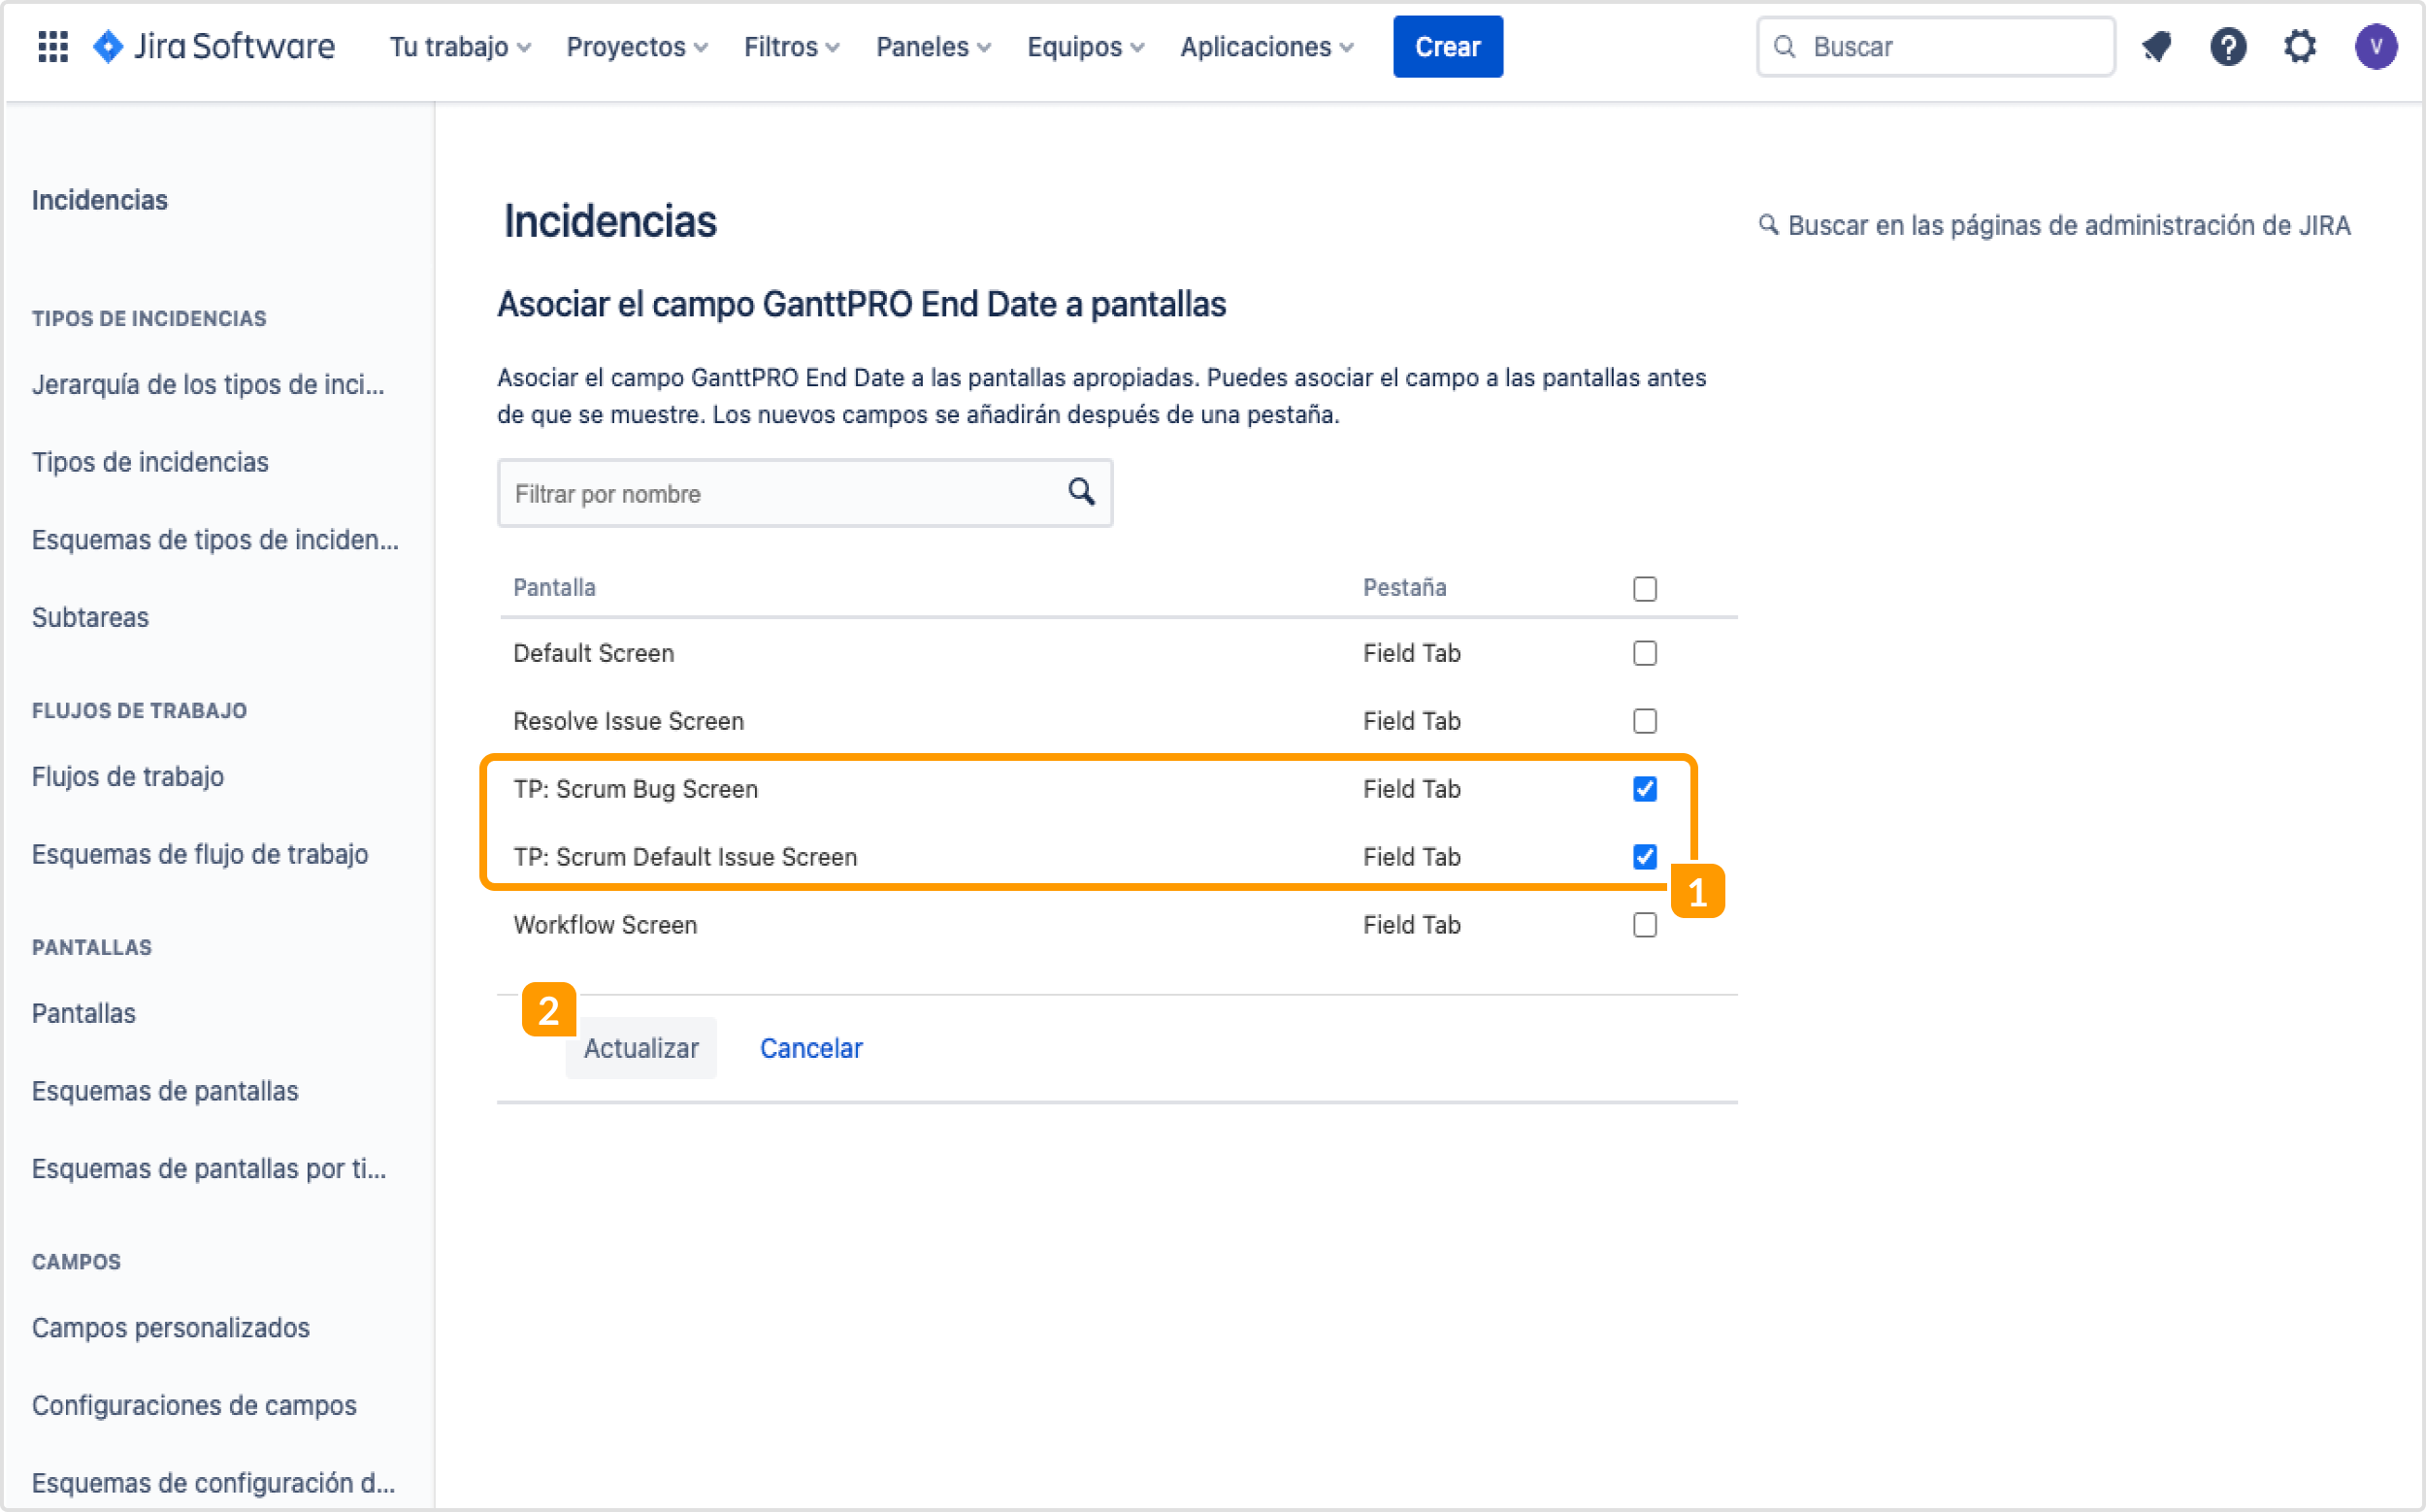Viewport: 2426px width, 1512px height.
Task: Open Campos personalizados in sidebar
Action: (171, 1327)
